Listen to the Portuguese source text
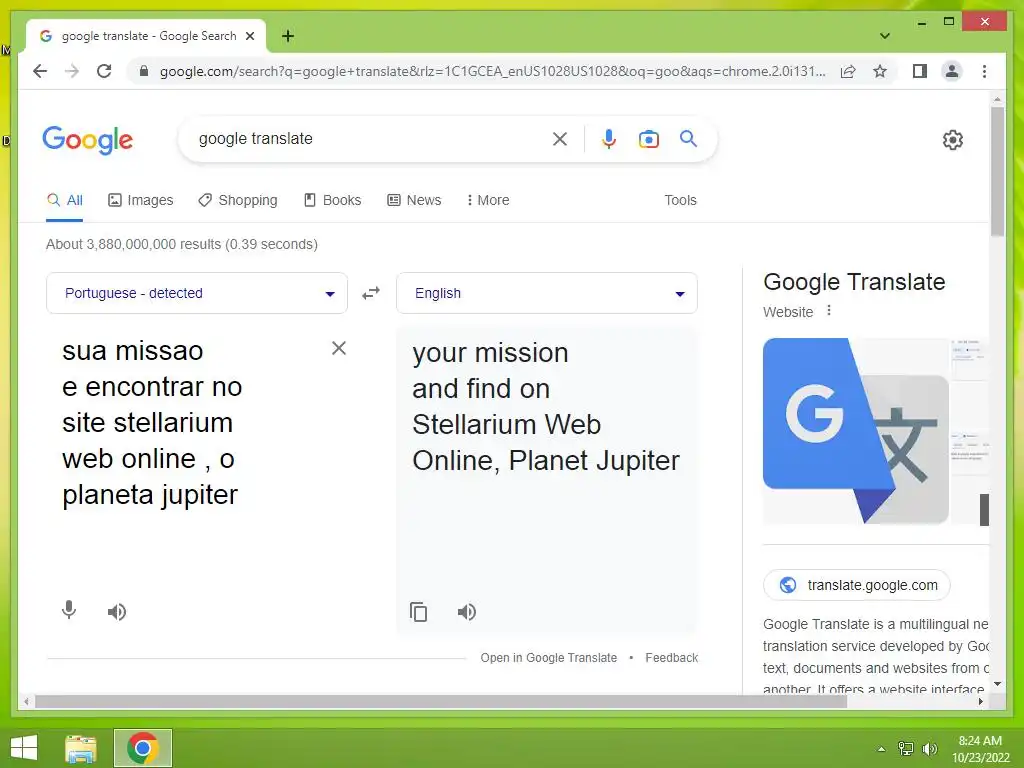The width and height of the screenshot is (1024, 768). click(117, 612)
